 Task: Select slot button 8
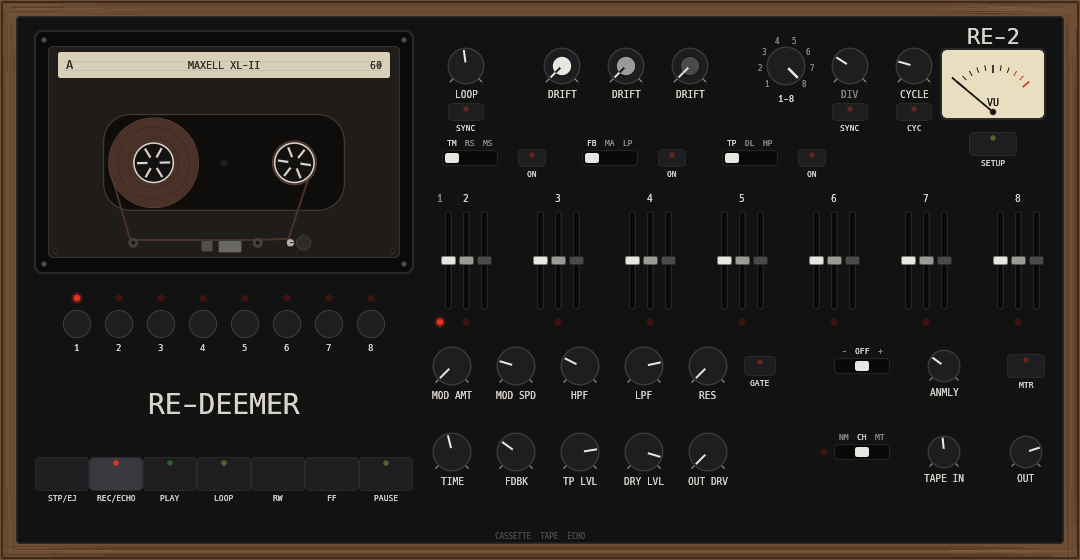[x=371, y=324]
